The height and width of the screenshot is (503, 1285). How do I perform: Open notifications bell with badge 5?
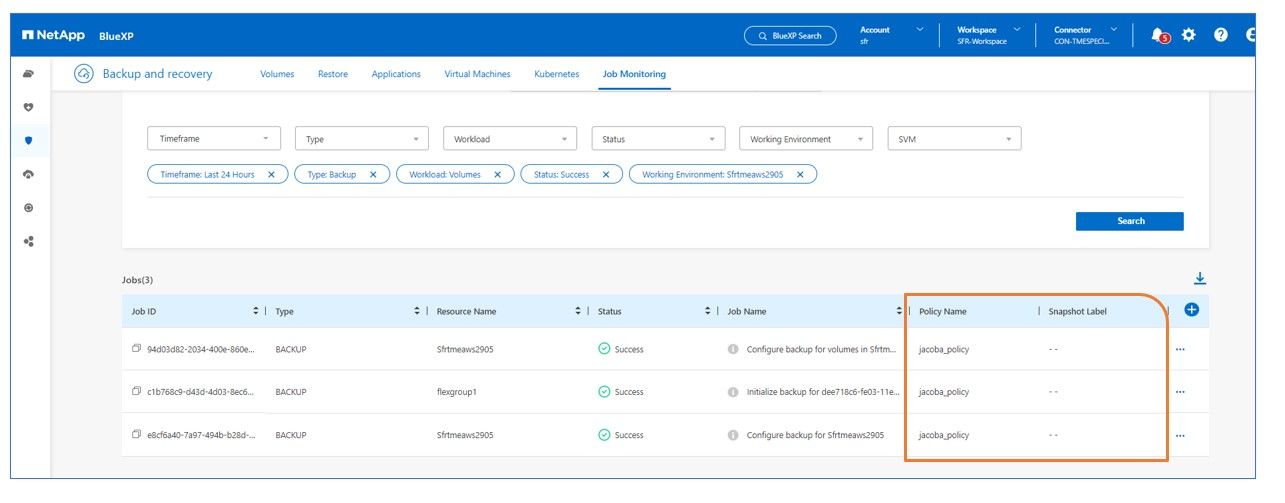1160,35
